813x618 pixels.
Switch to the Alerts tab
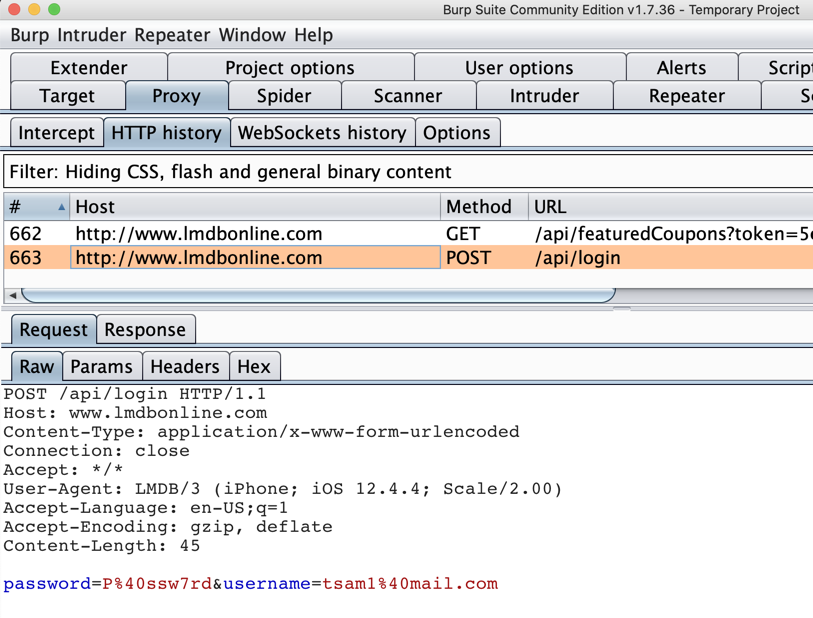(681, 67)
